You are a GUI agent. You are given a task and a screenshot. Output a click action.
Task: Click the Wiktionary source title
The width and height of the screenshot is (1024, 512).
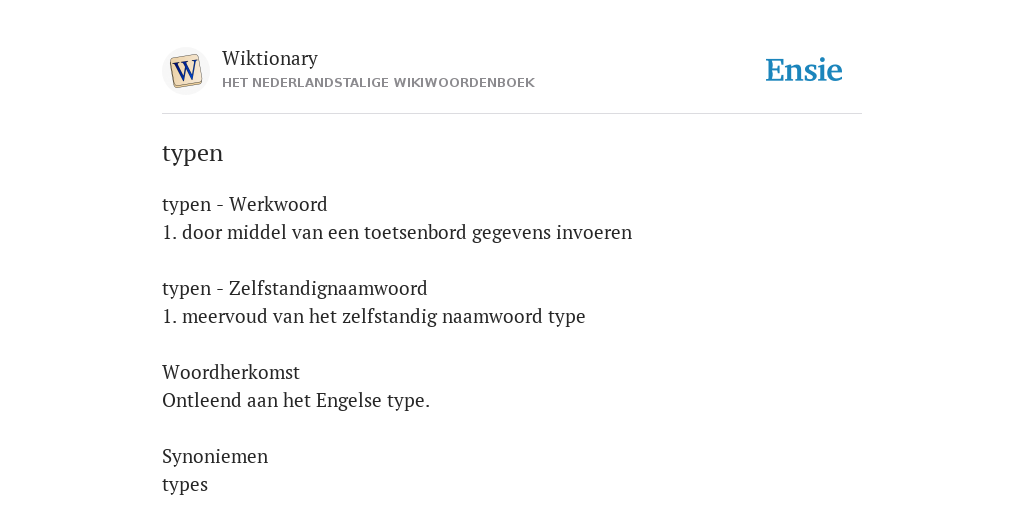point(270,58)
